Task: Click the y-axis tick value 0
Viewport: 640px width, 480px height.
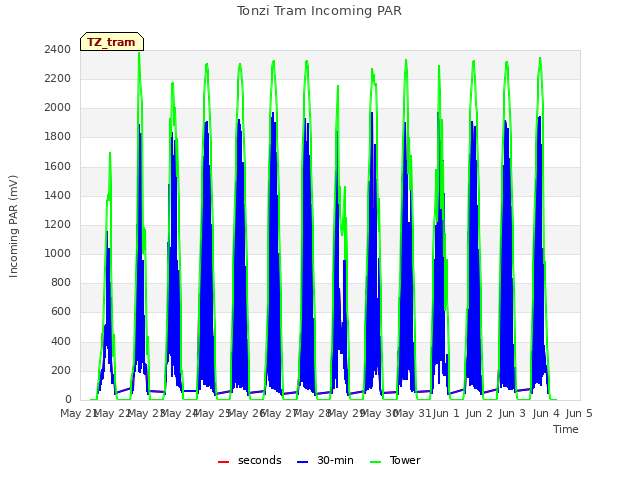Action: tap(68, 400)
